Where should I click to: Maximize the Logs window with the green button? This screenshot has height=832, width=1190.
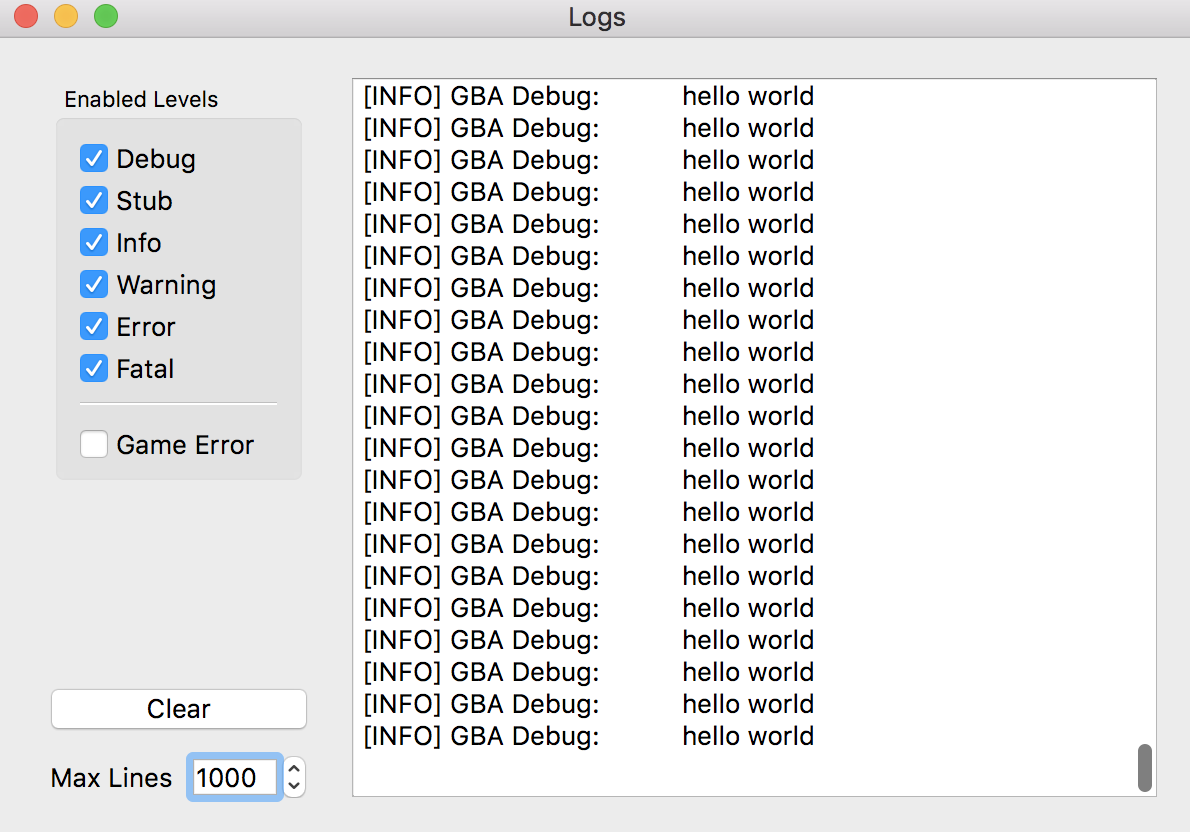point(106,16)
